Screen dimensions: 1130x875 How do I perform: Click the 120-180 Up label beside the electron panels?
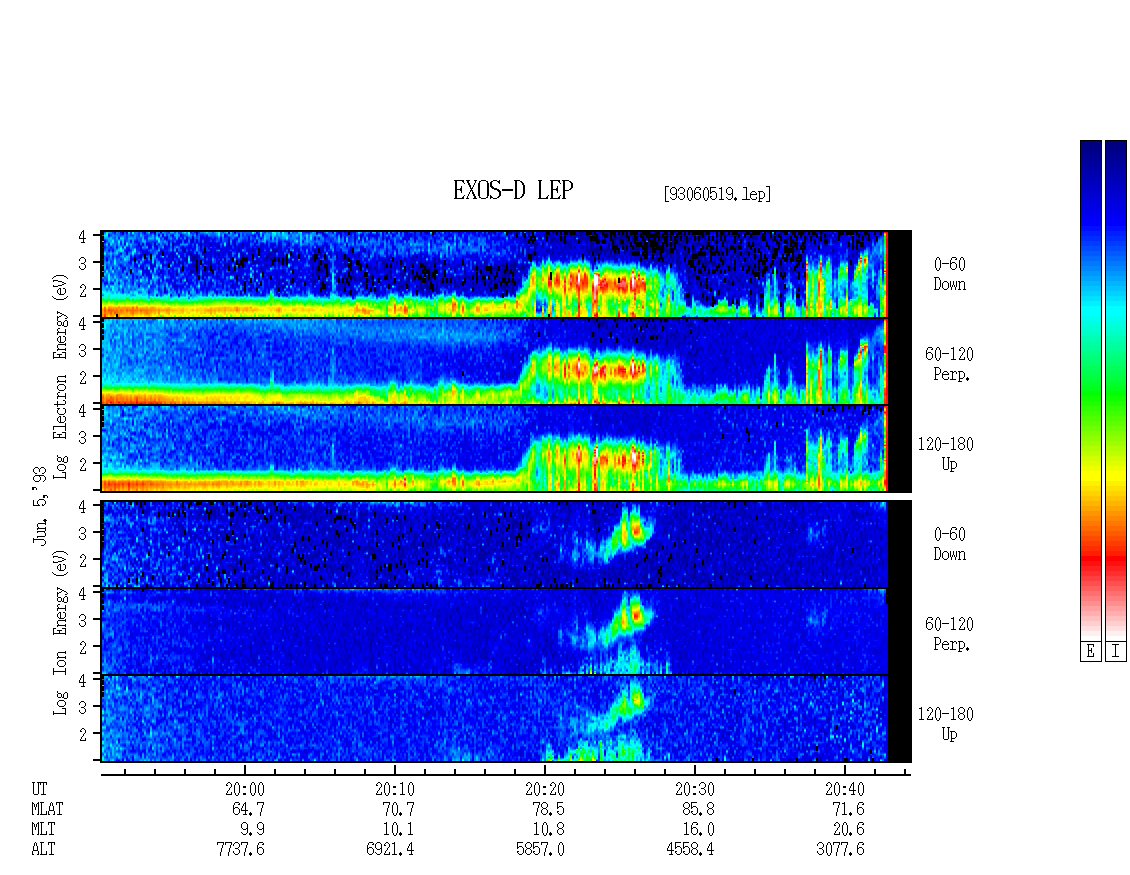(x=946, y=454)
